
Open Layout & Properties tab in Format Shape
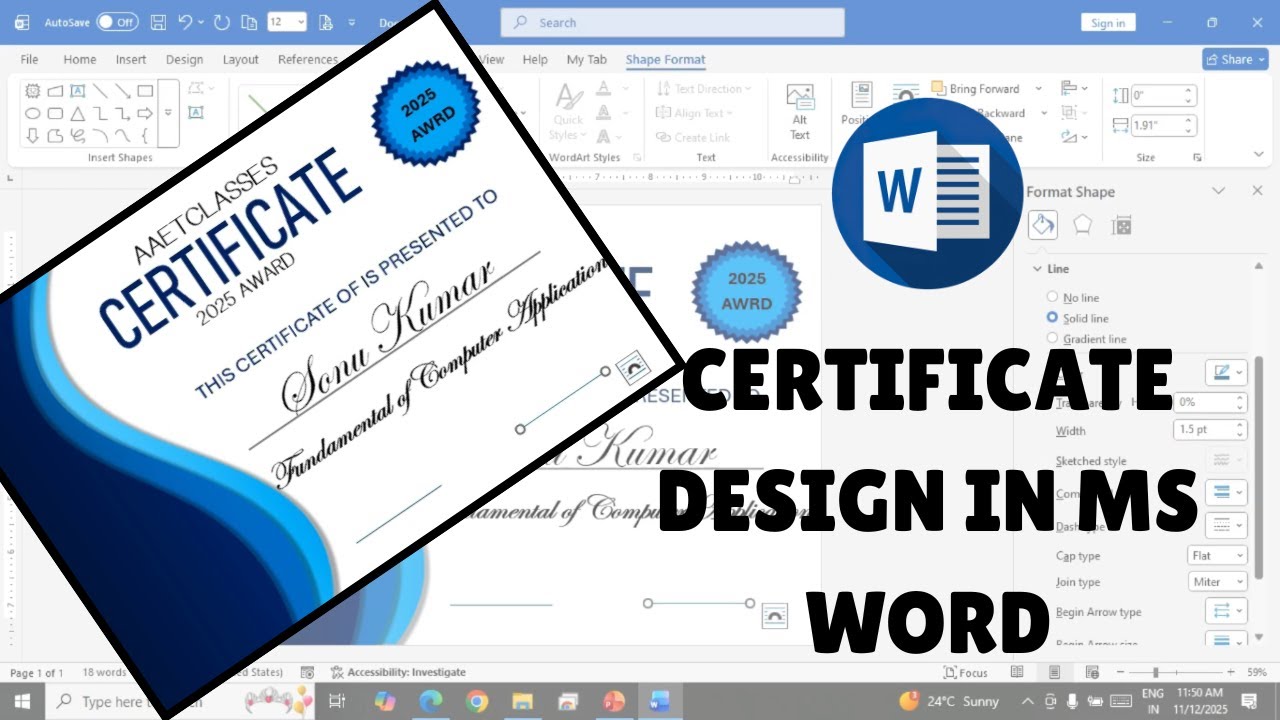[x=1122, y=225]
